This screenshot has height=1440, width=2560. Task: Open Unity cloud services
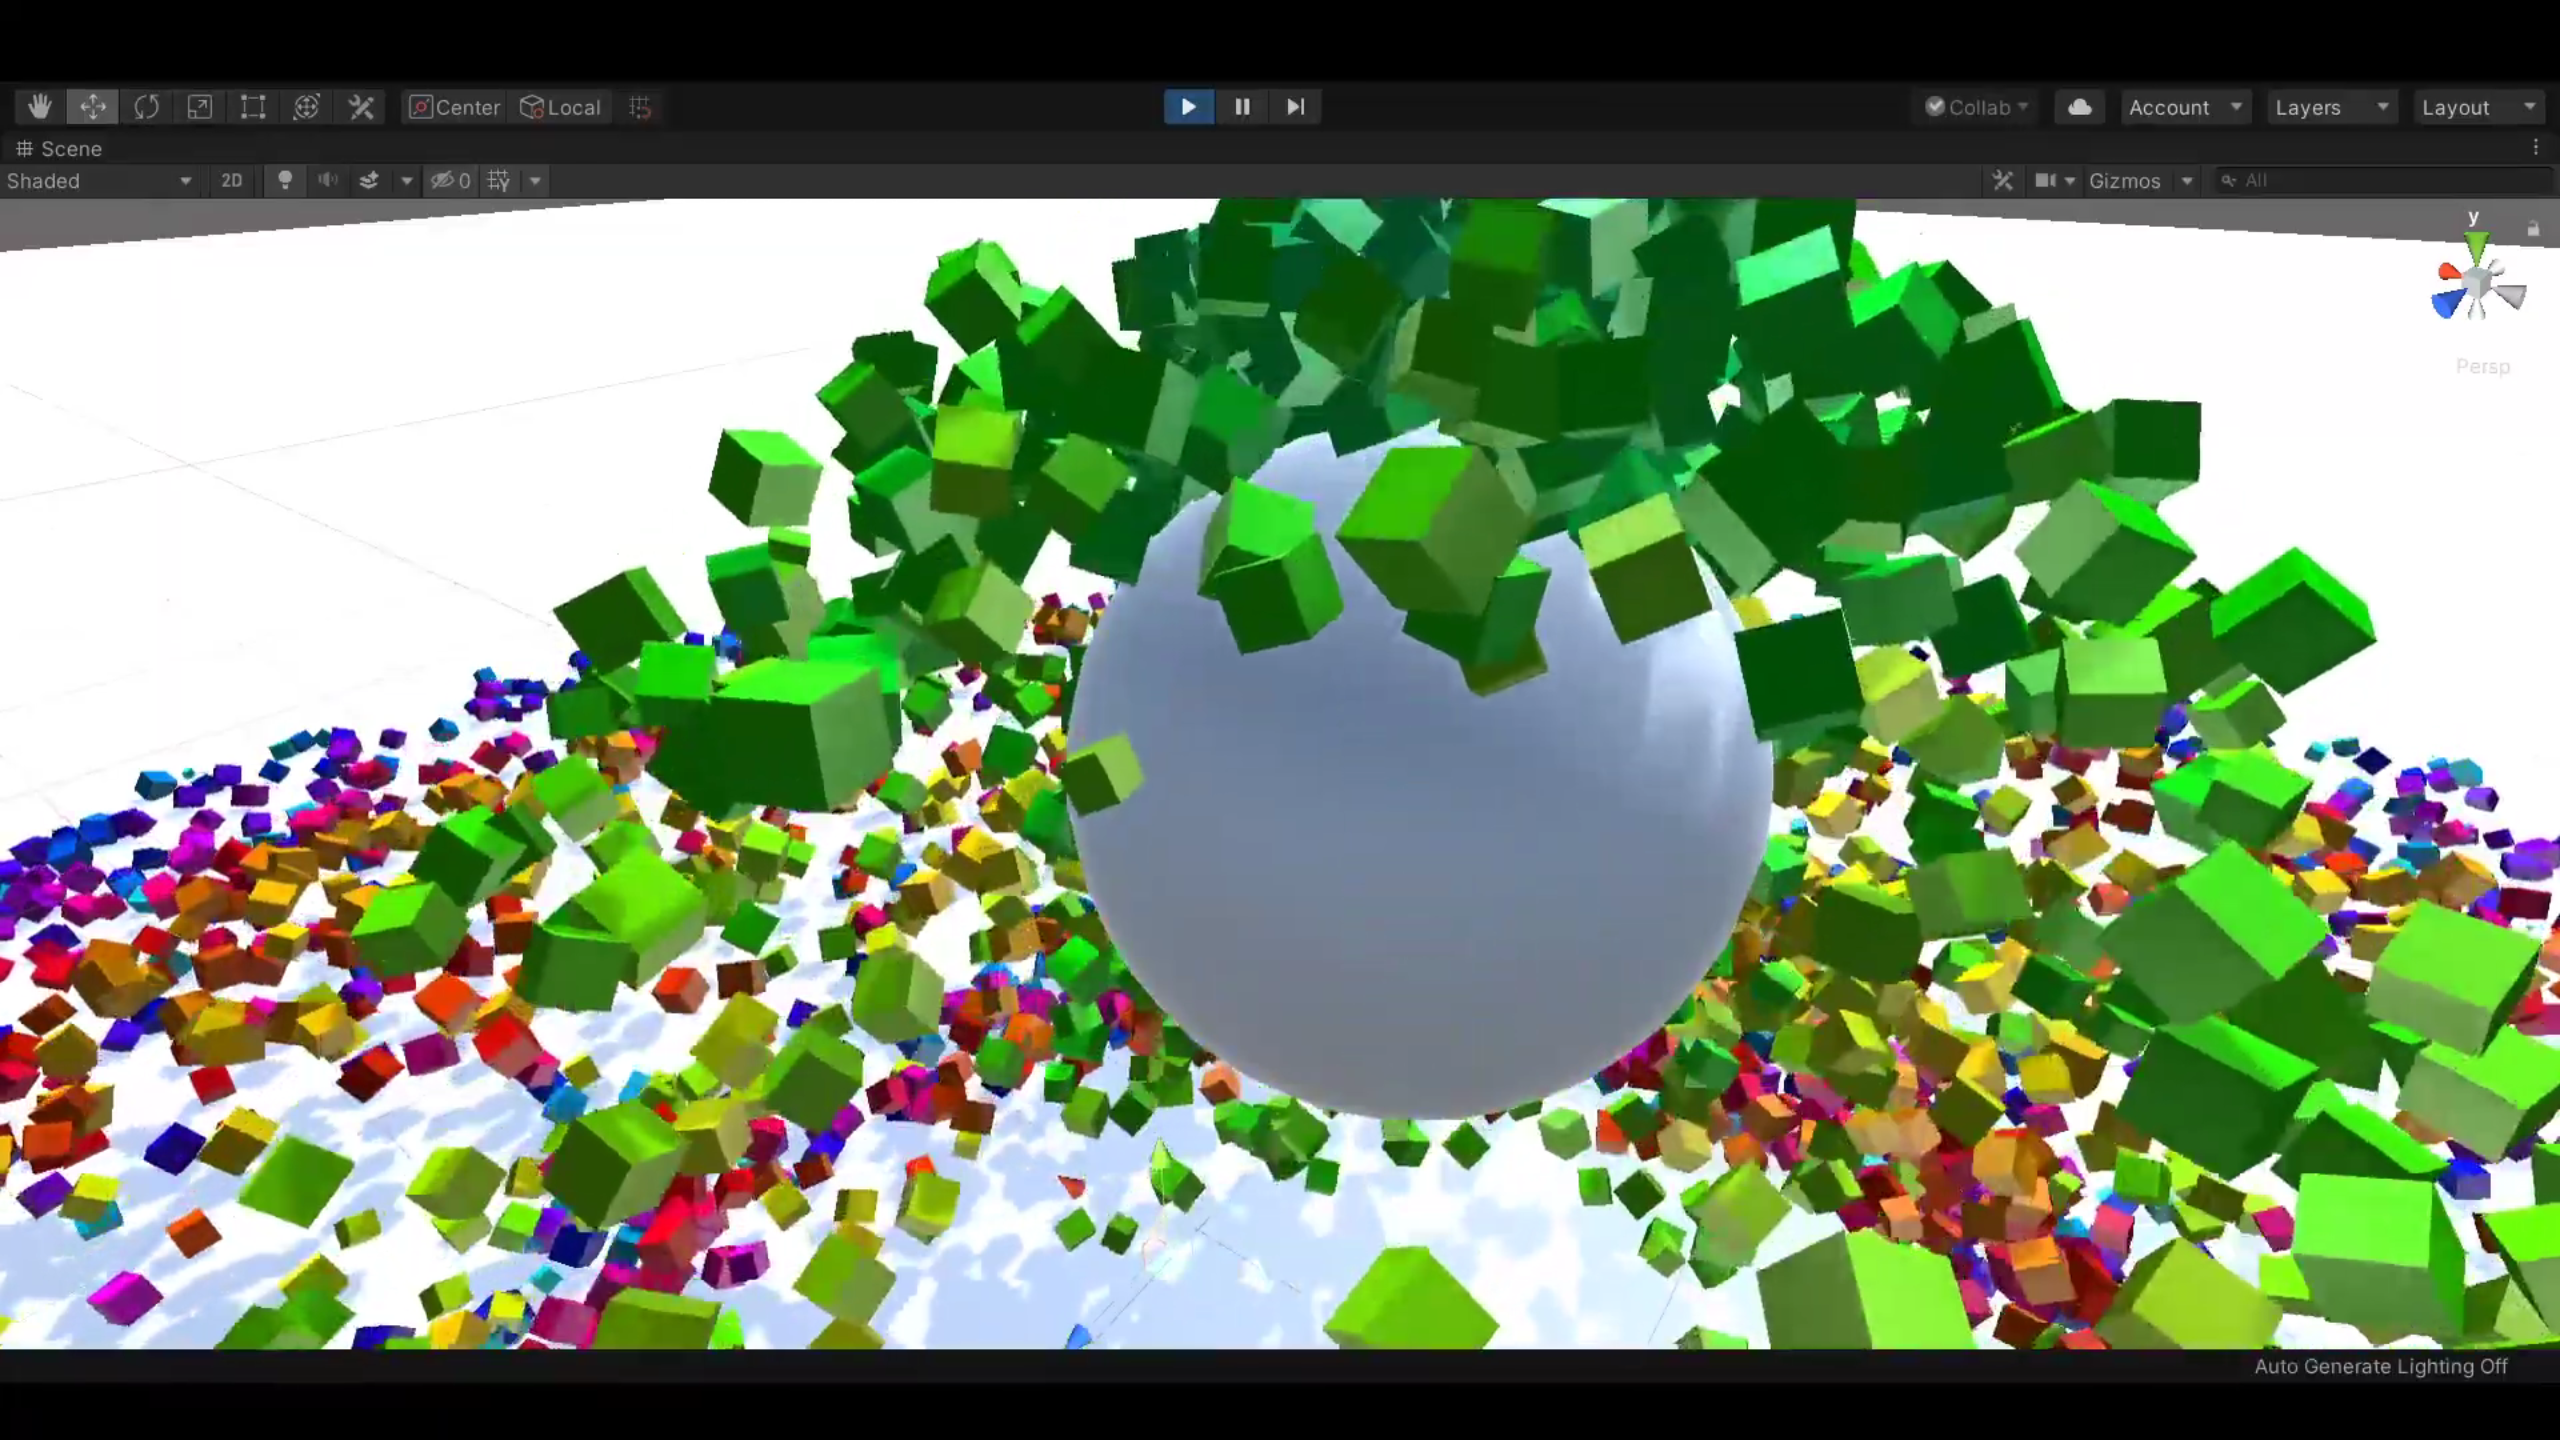click(2079, 107)
